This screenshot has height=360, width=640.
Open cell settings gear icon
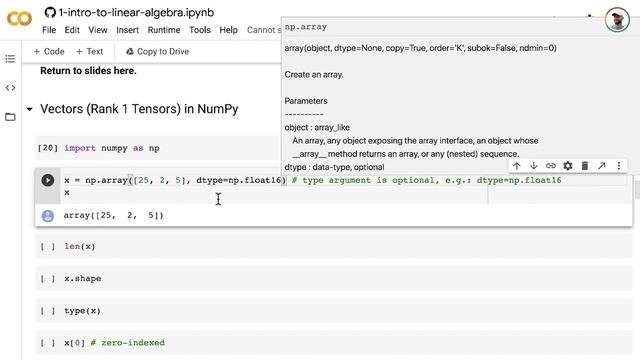[568, 166]
